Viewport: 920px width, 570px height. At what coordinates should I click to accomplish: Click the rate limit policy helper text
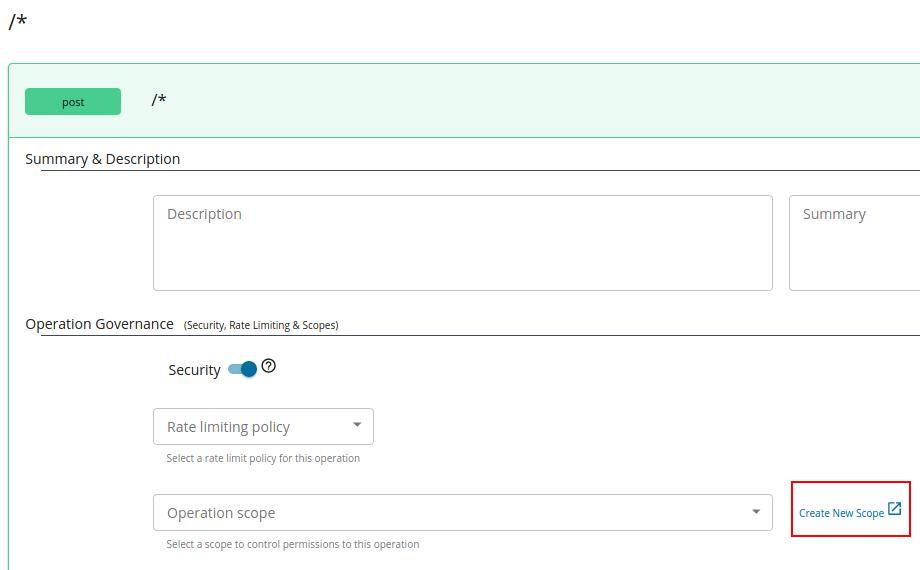coord(263,458)
